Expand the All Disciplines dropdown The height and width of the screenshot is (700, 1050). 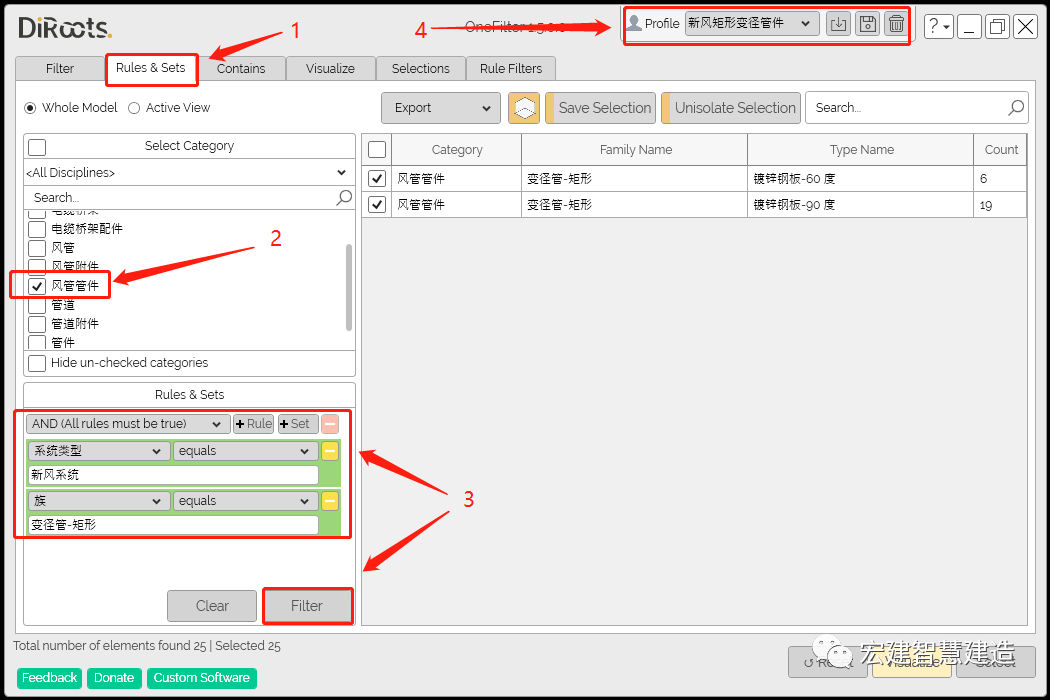tap(189, 173)
